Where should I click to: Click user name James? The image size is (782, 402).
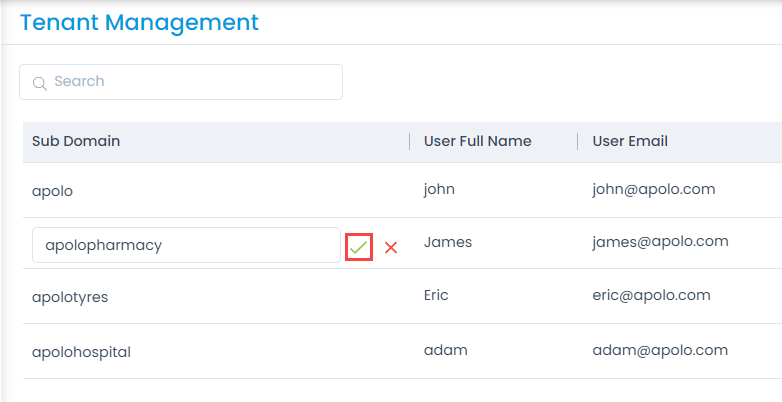[x=448, y=242]
